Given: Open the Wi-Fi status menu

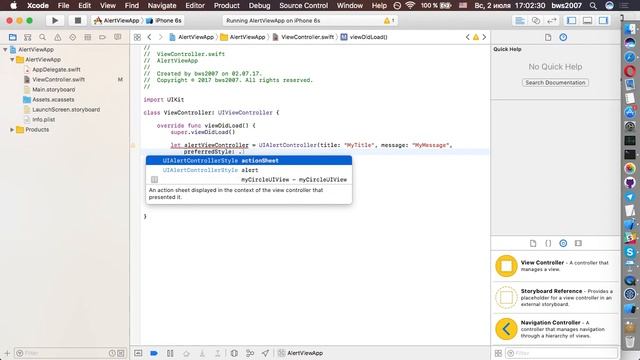Looking at the screenshot, I should (410, 6).
